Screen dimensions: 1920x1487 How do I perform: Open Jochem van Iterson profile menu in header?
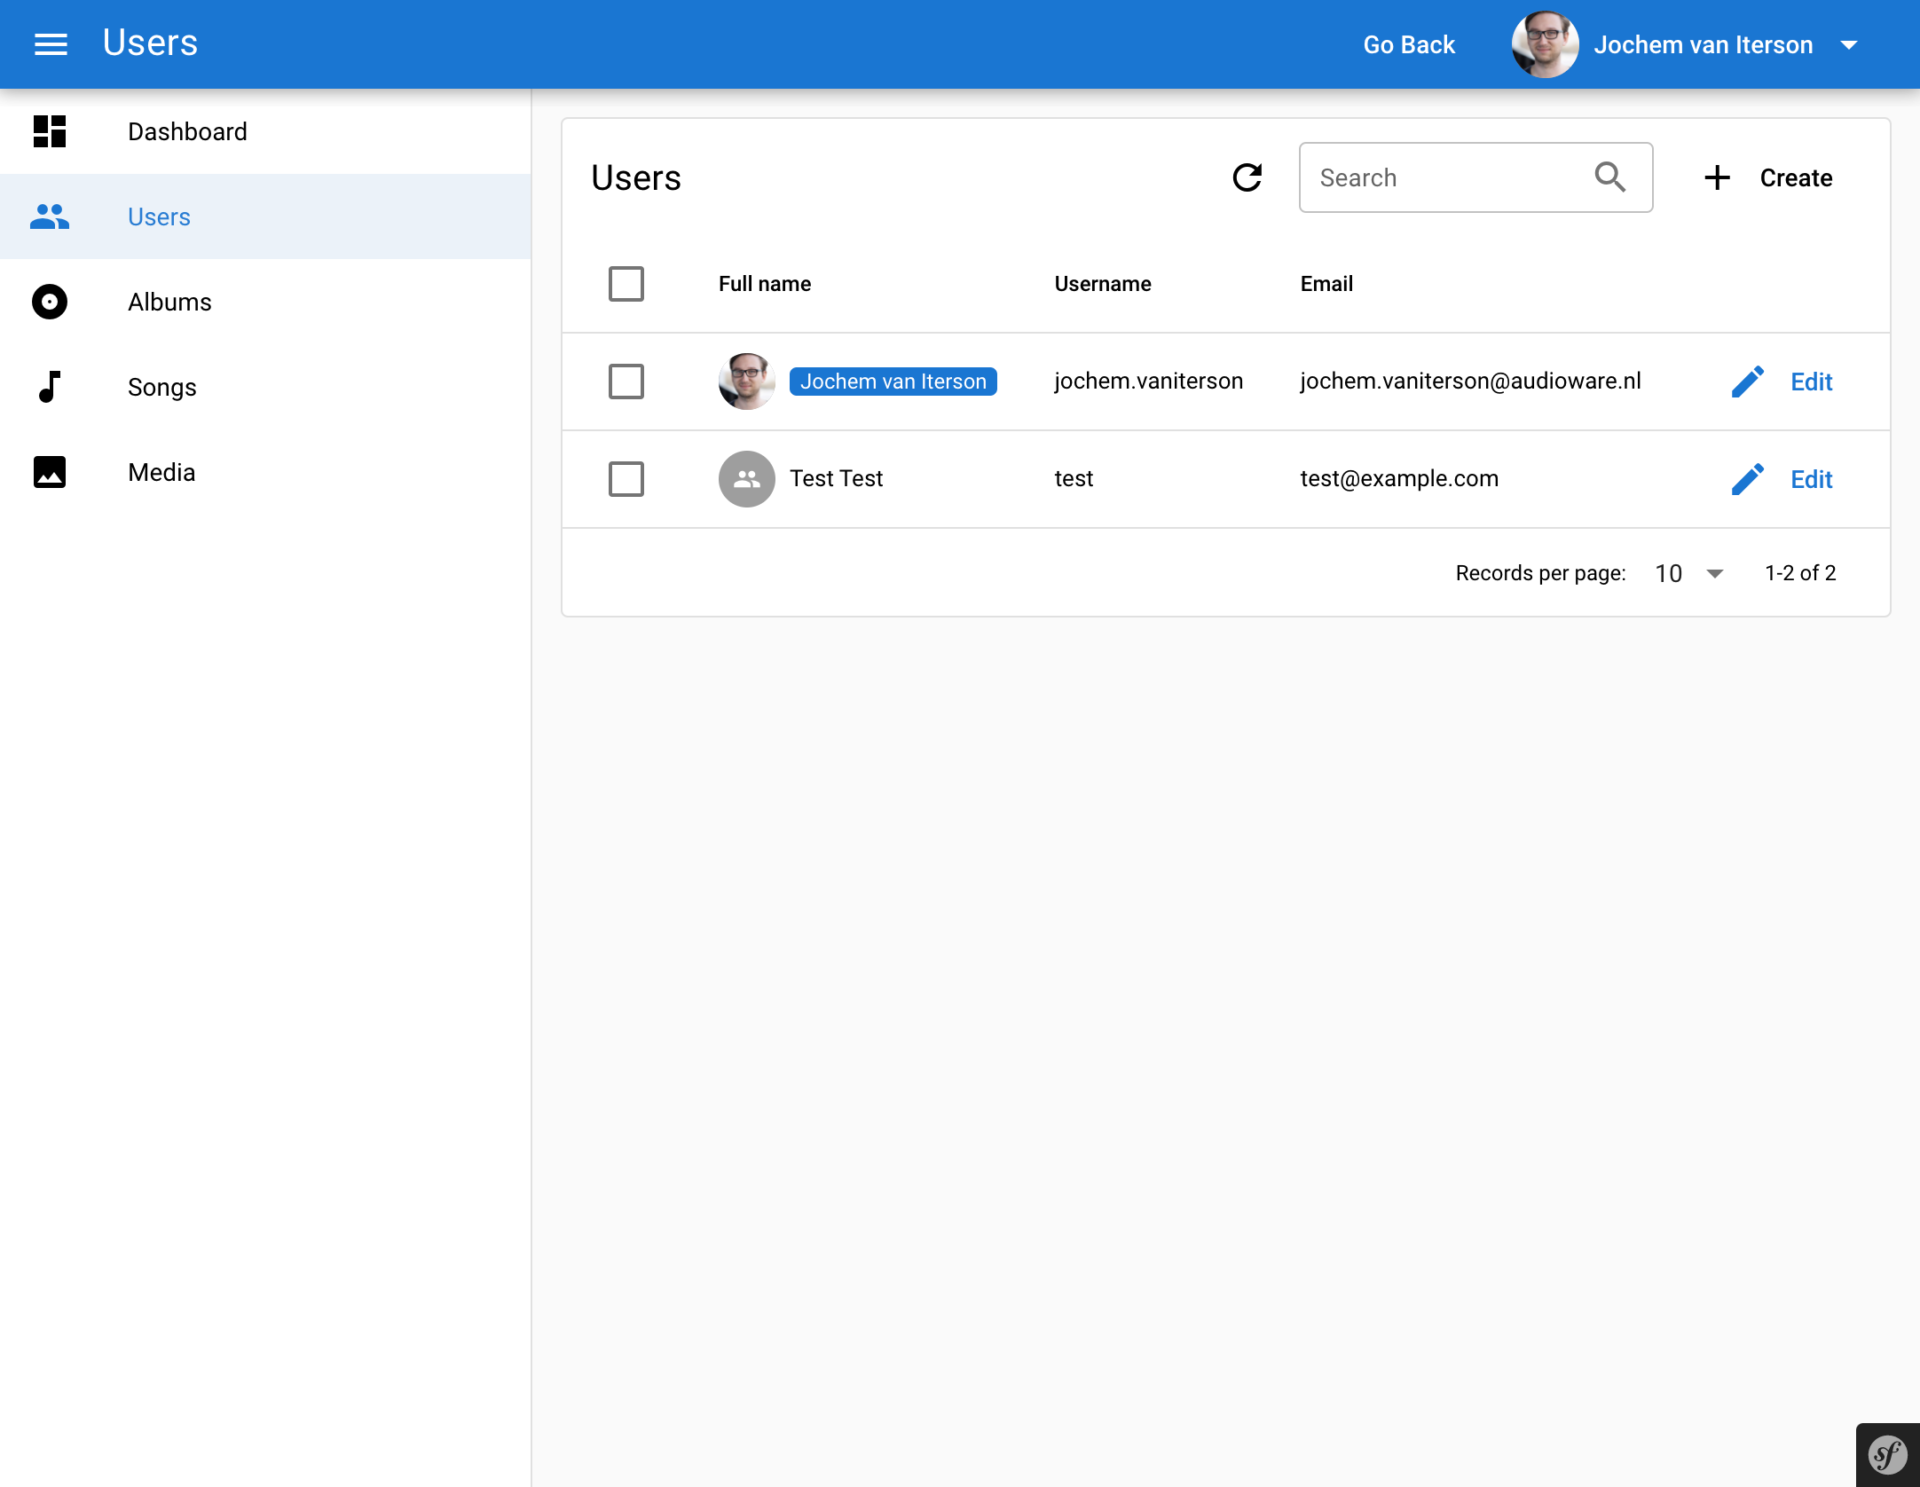(1701, 45)
